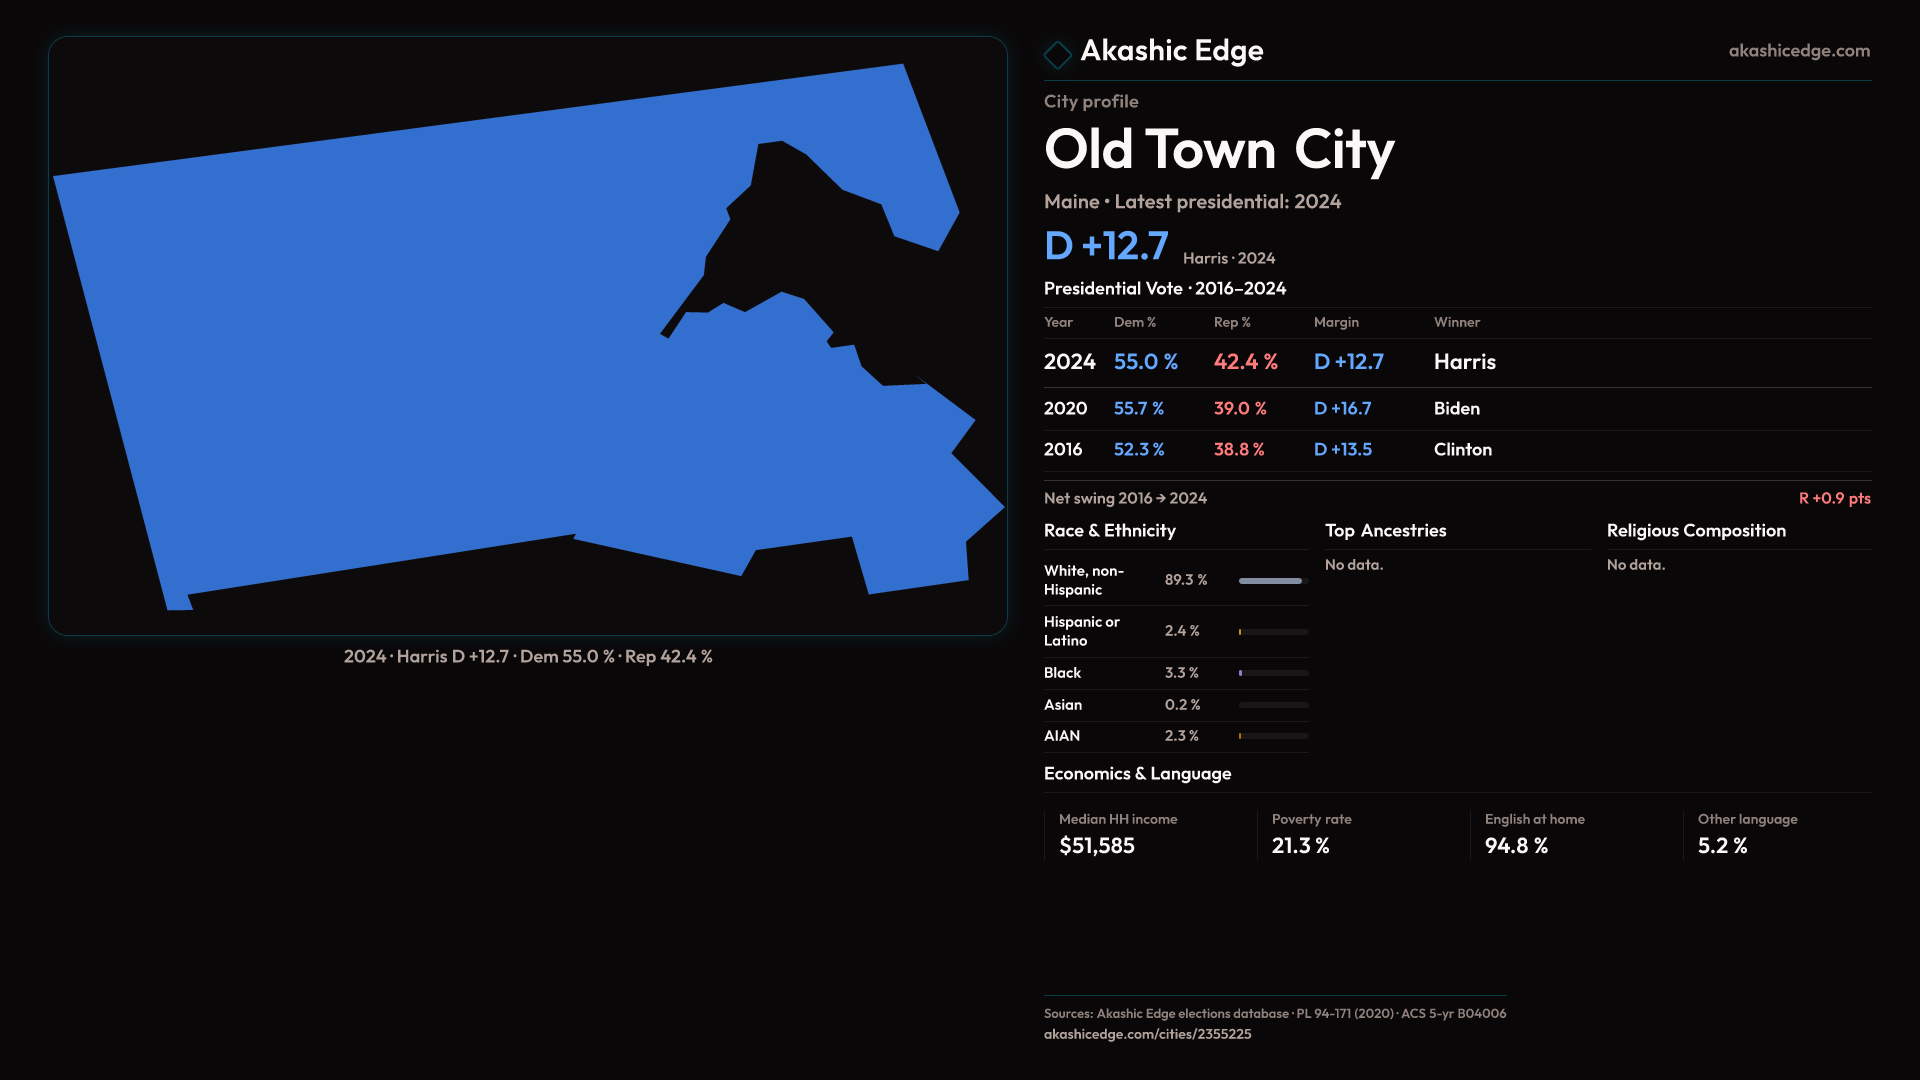
Task: Click the R +0.9 pts net swing value
Action: 1833,498
